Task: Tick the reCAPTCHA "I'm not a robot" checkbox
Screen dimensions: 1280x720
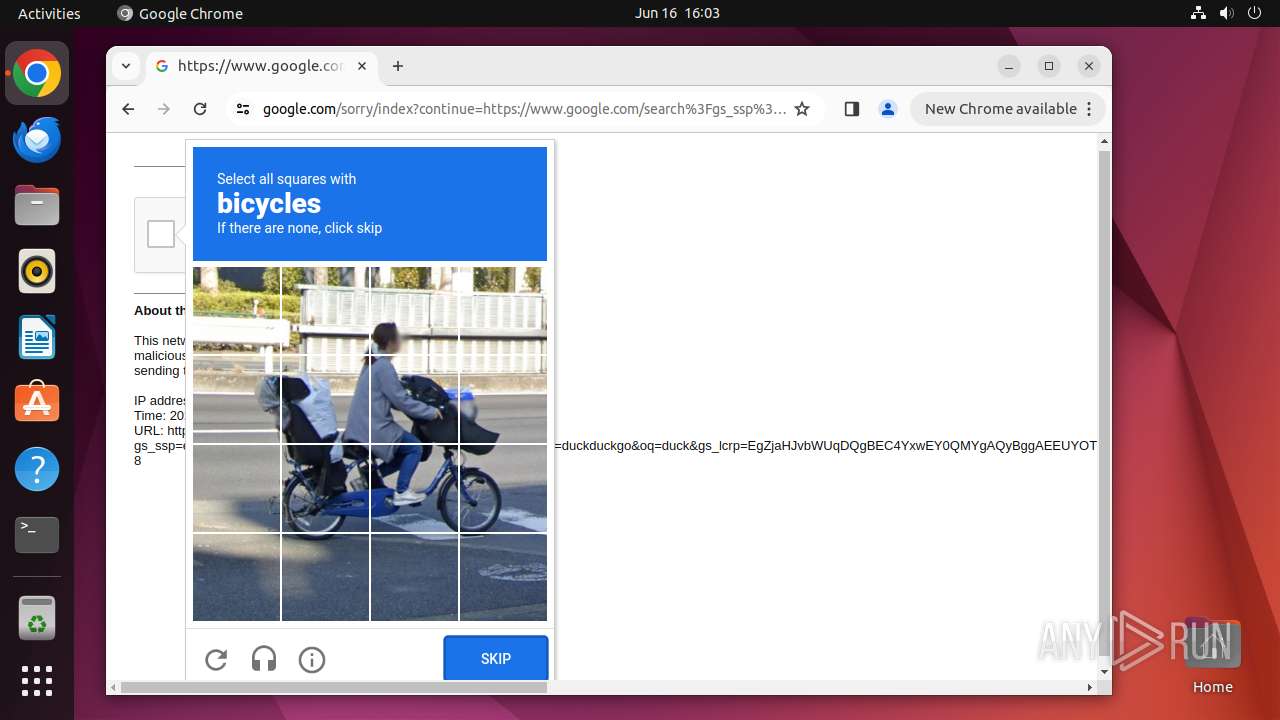Action: click(x=161, y=234)
